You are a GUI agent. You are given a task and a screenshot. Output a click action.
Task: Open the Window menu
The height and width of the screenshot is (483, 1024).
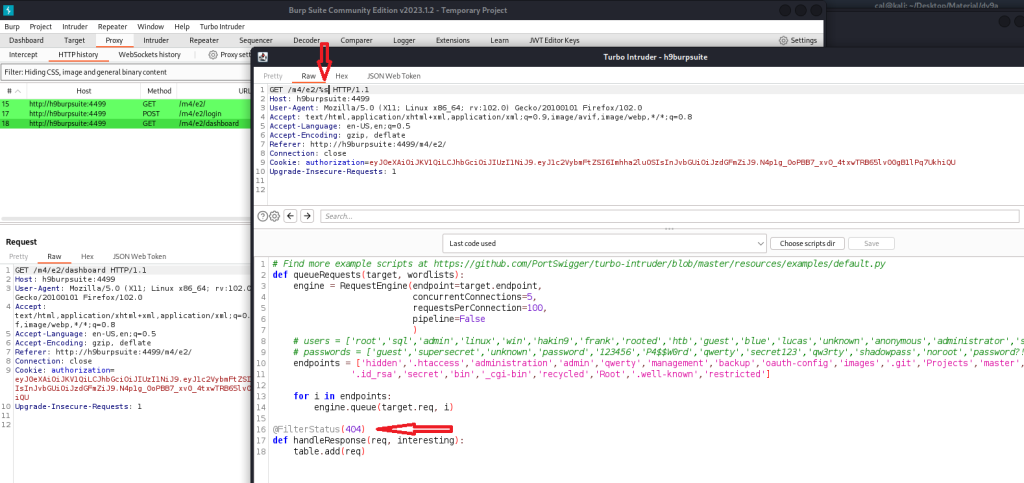pyautogui.click(x=151, y=27)
